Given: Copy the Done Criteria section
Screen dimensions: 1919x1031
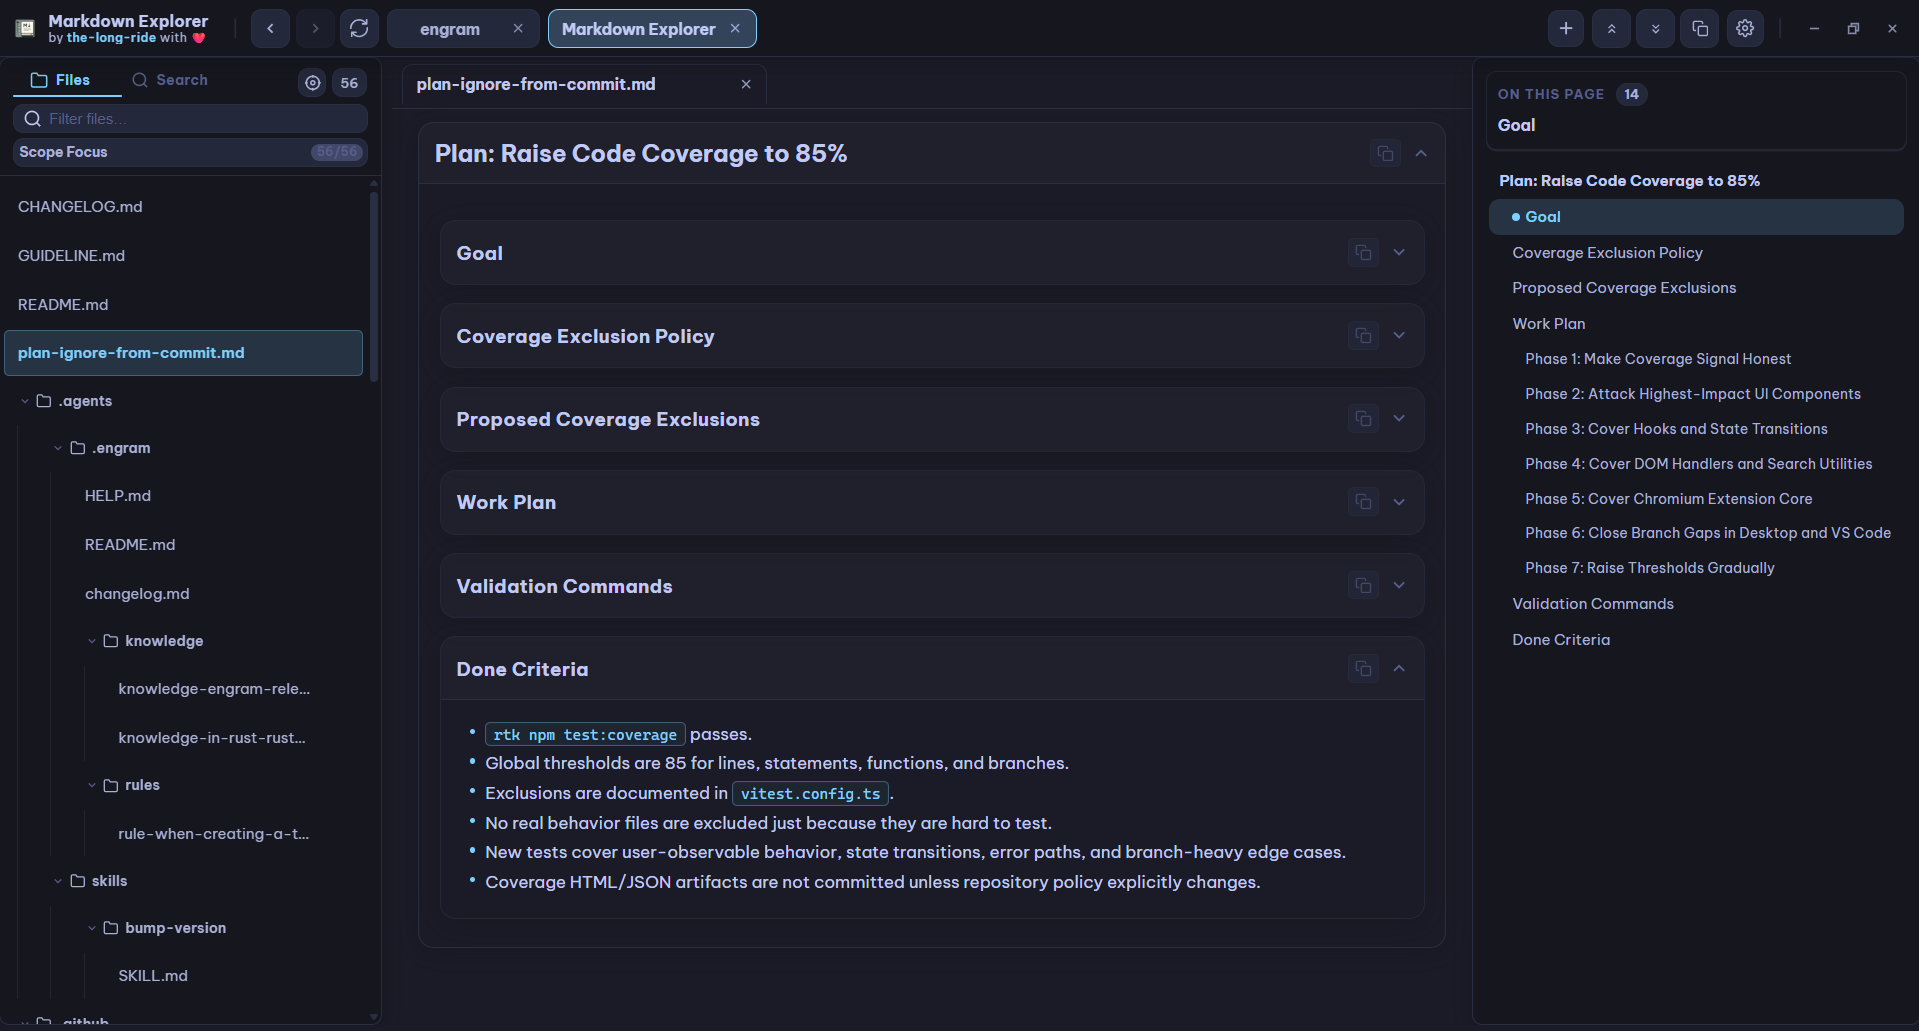Looking at the screenshot, I should point(1363,668).
